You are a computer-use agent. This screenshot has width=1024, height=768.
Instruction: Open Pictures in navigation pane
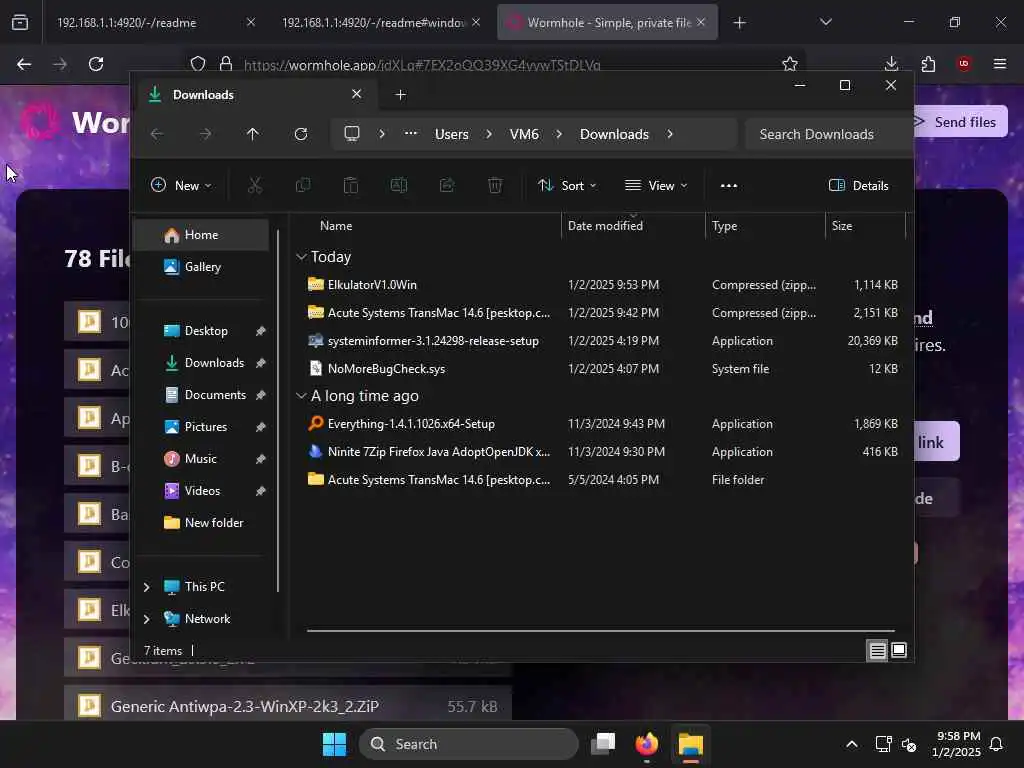coord(206,427)
